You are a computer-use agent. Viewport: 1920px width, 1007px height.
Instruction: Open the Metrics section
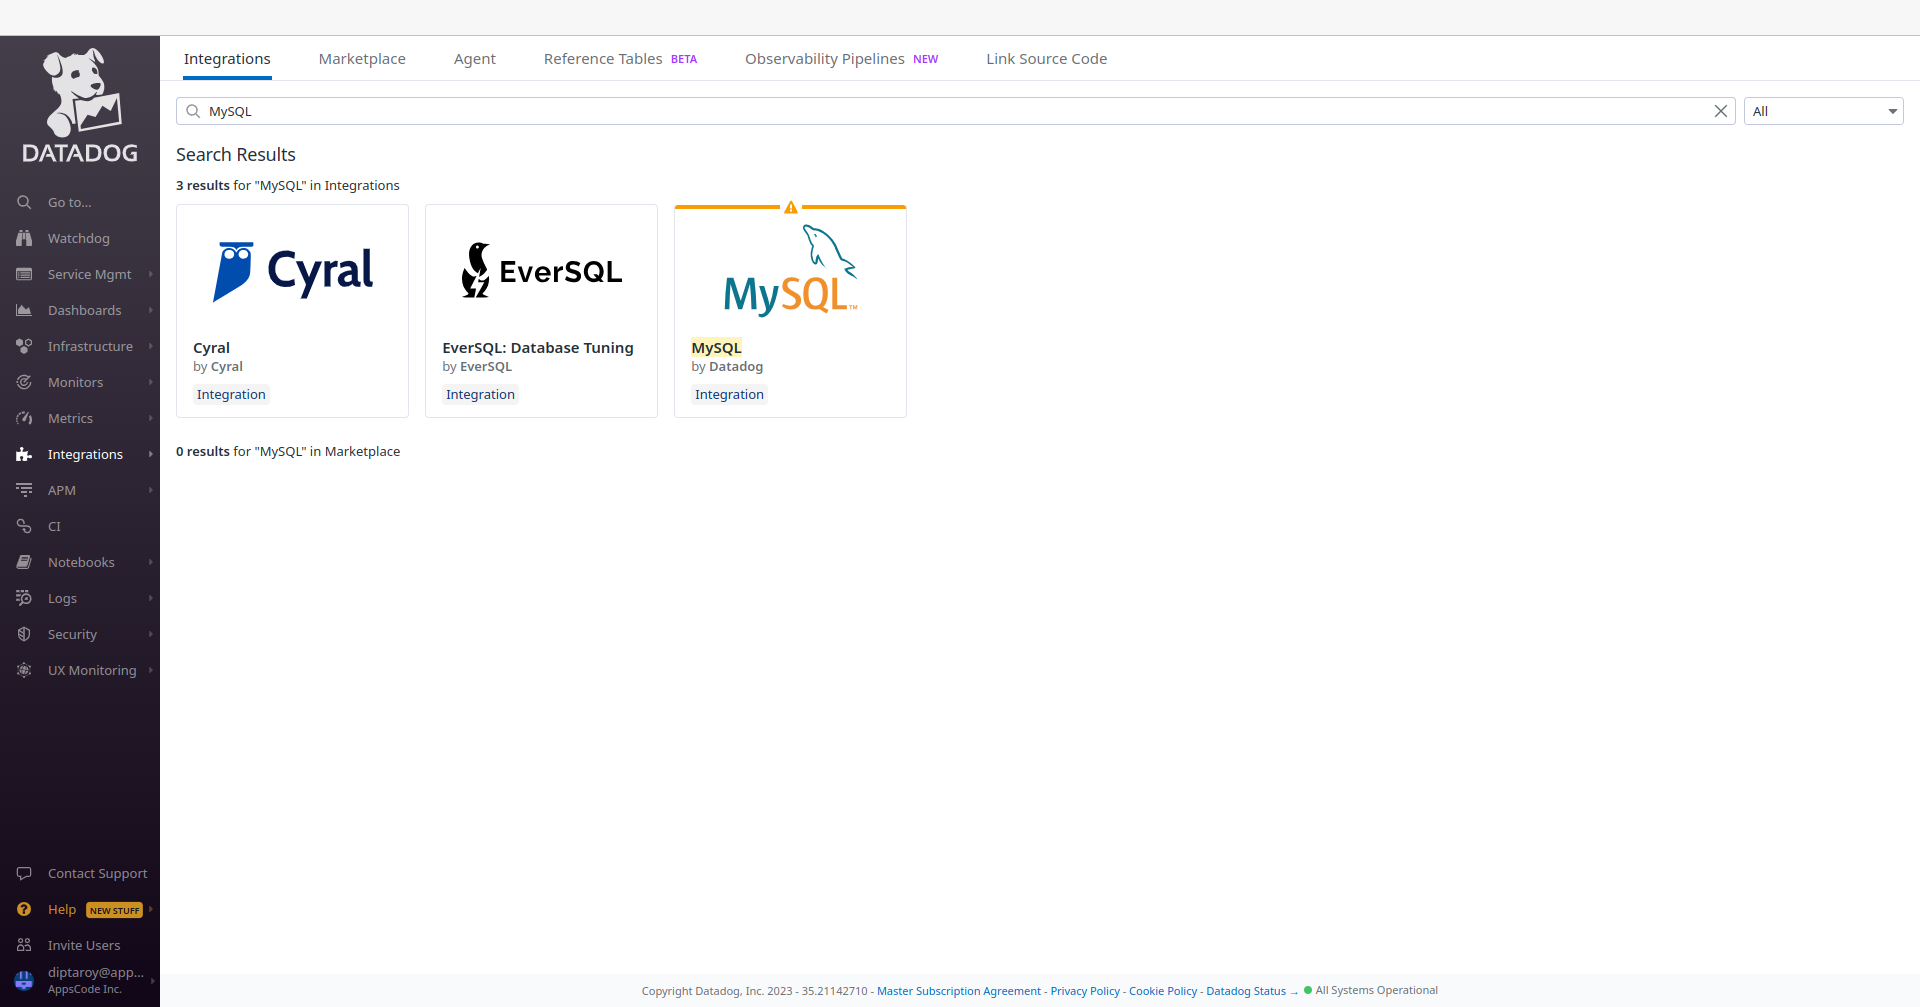70,418
